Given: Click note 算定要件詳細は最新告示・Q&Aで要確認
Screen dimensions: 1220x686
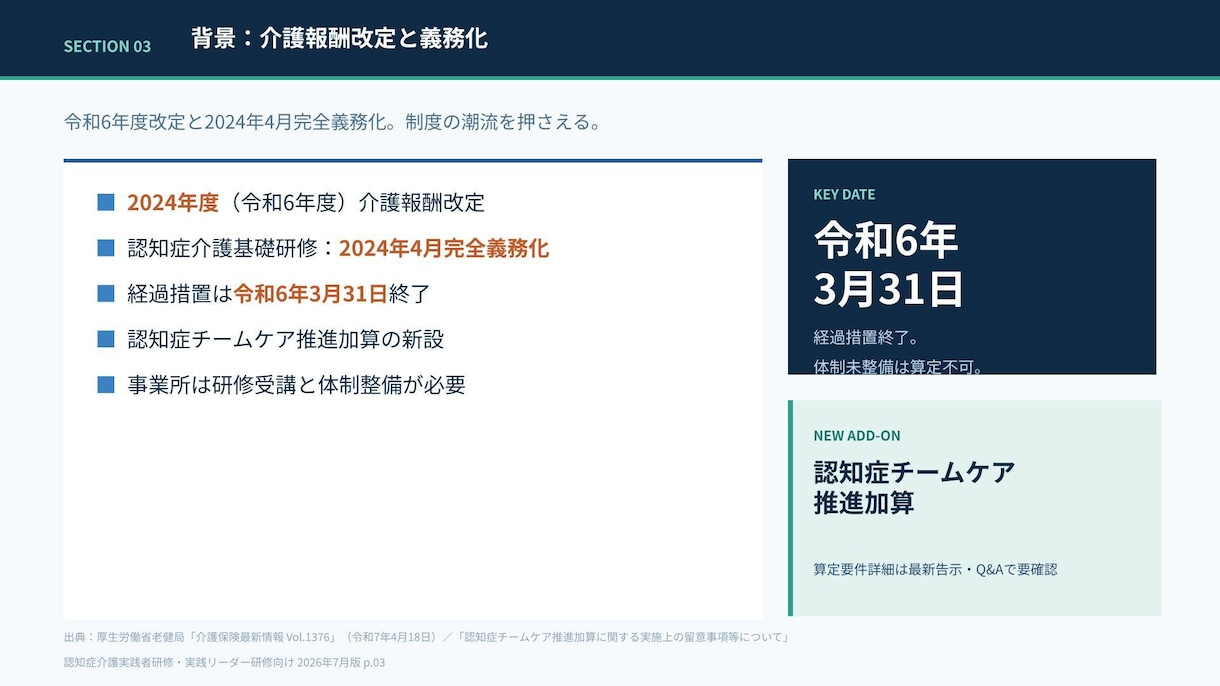Looking at the screenshot, I should 935,569.
